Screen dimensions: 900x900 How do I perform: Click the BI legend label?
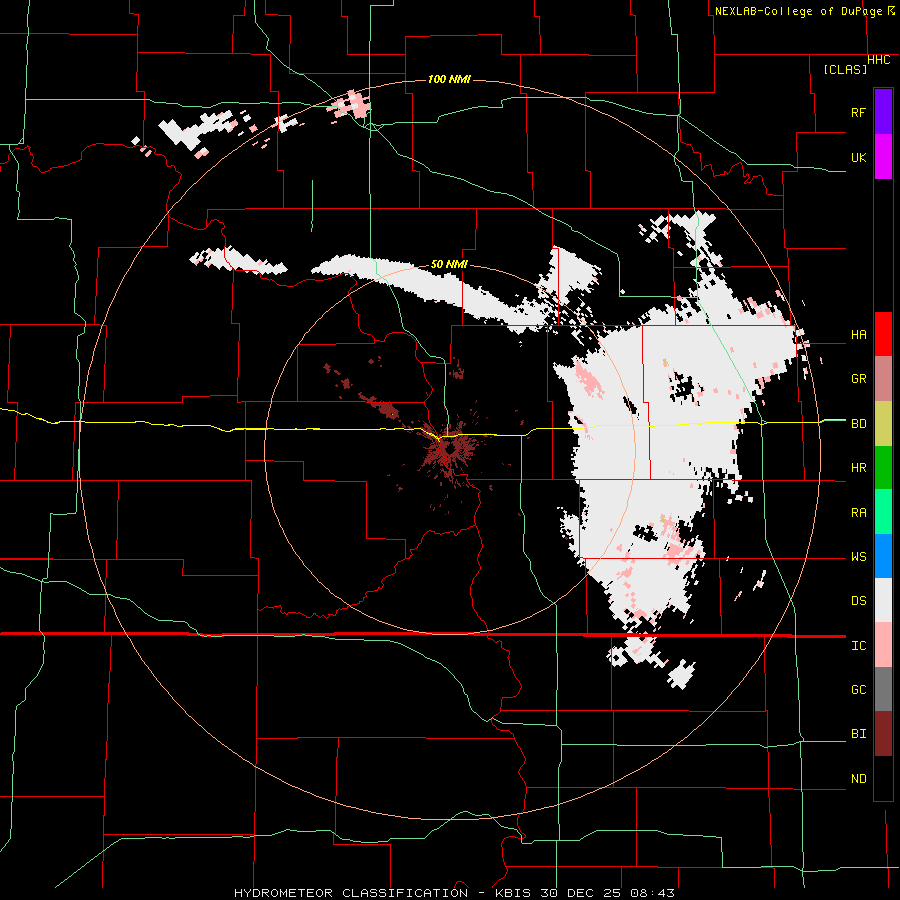pos(858,734)
